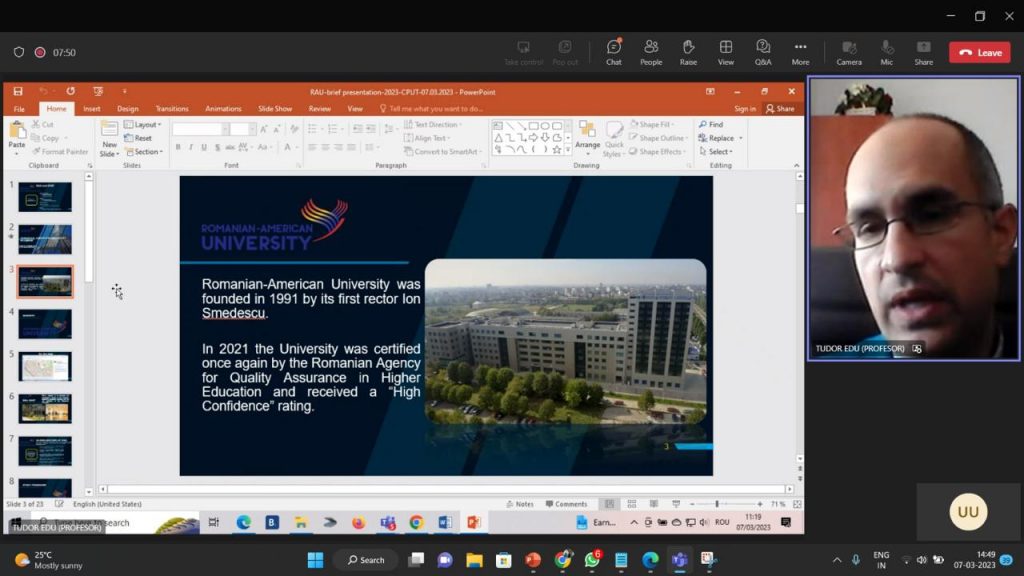Screen dimensions: 1024x576
Task: Open the font name combo box
Action: (200, 129)
